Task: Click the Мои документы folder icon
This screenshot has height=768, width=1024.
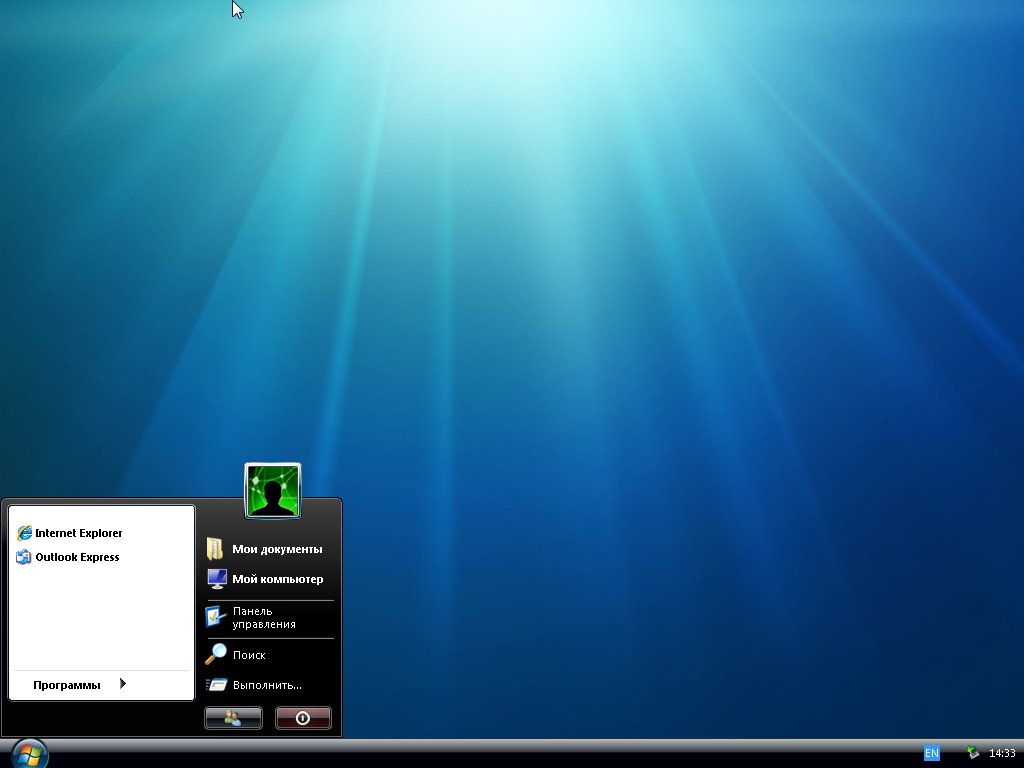Action: 215,549
